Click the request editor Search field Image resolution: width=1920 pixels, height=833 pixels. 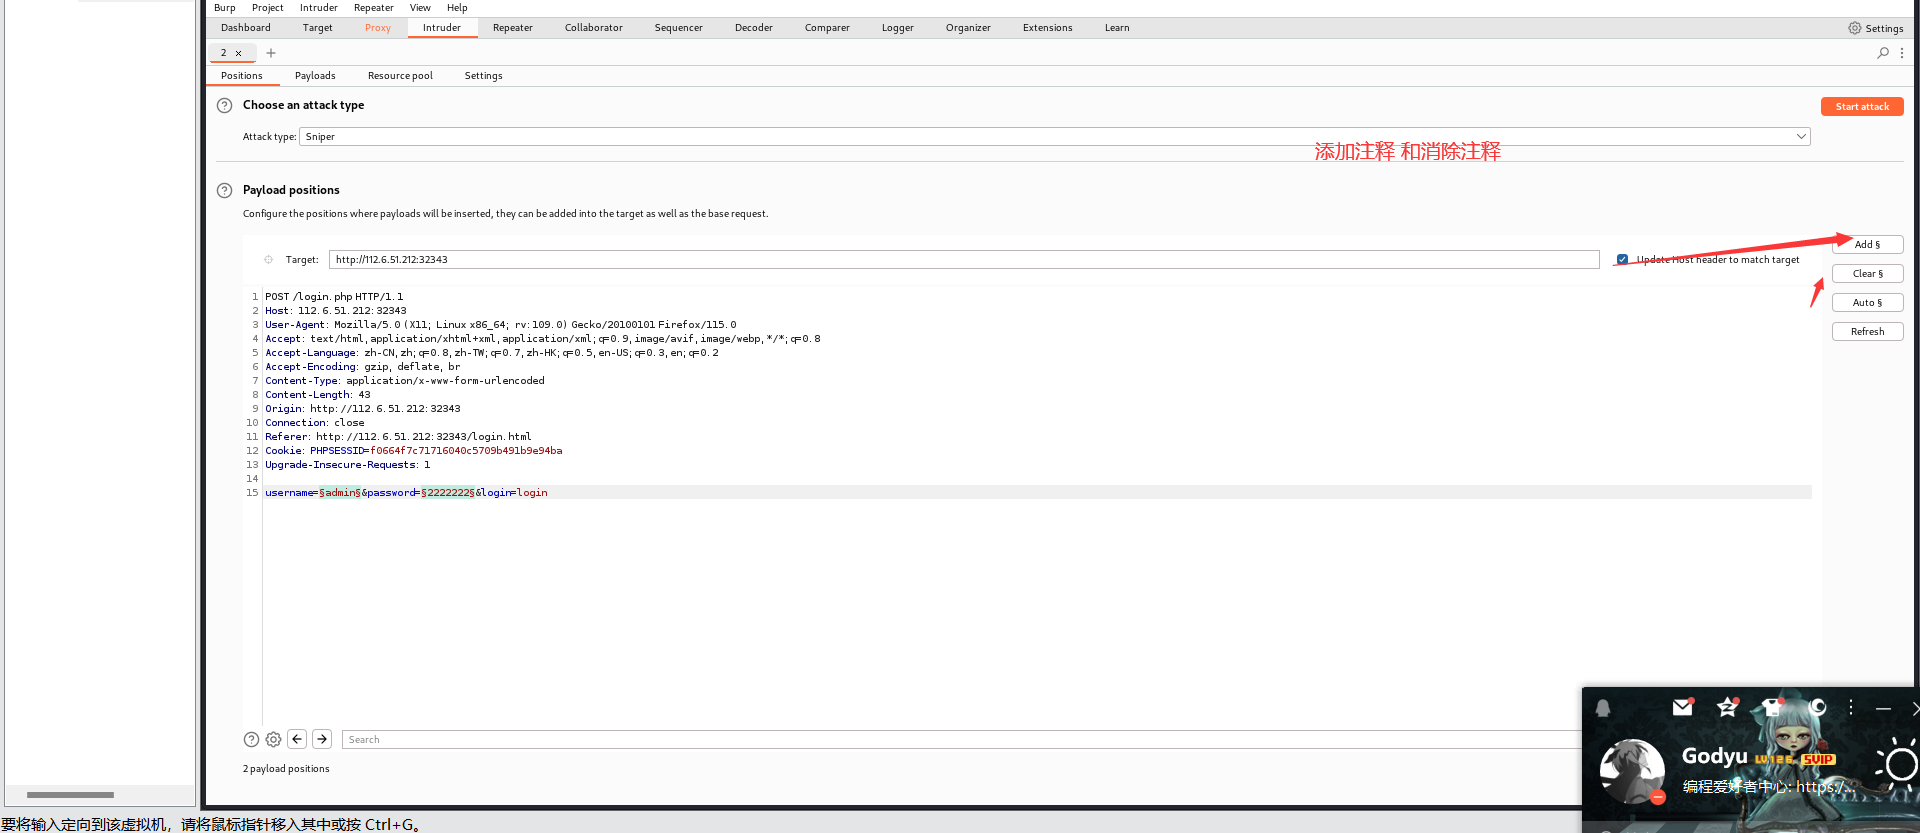tap(962, 740)
